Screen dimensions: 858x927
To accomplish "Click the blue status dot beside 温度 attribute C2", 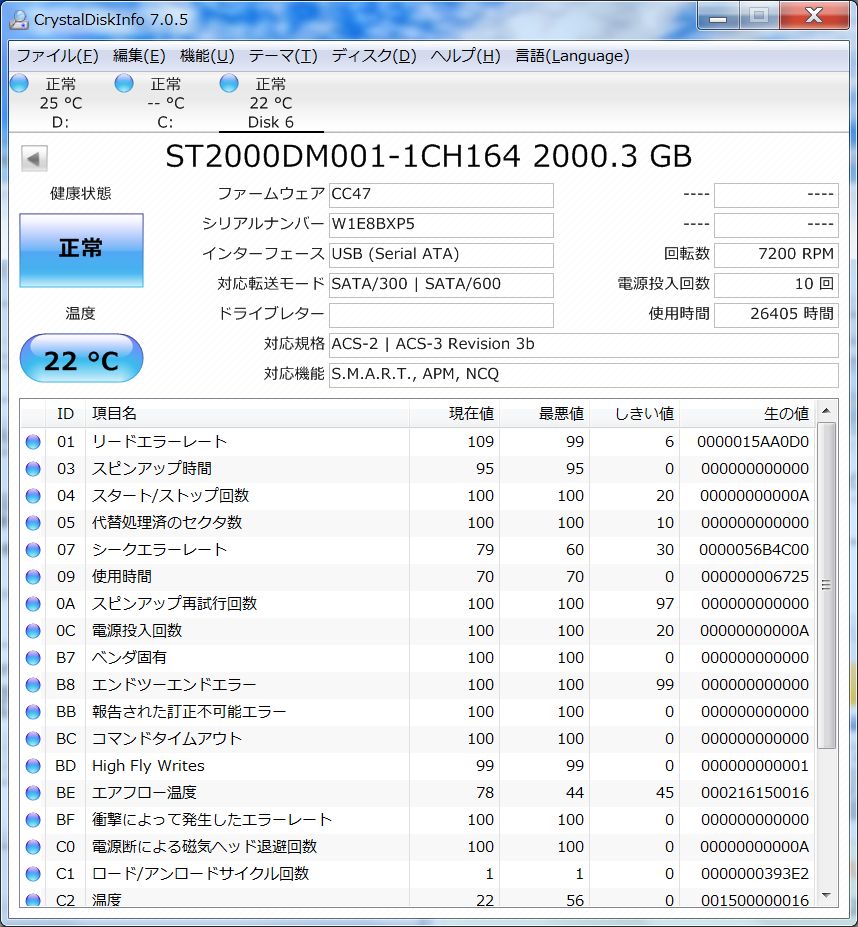I will 32,901.
